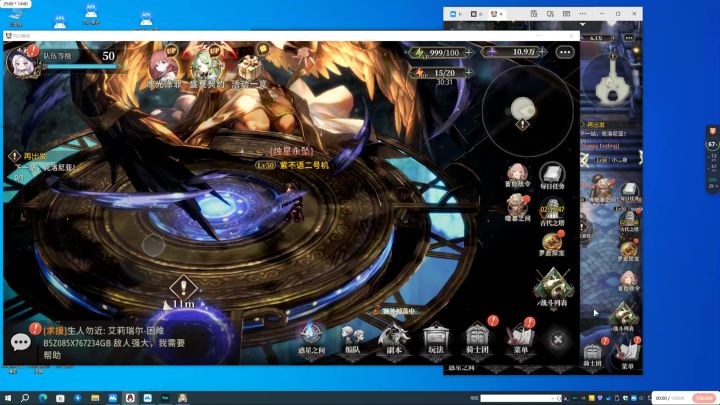The width and height of the screenshot is (720, 405).
Task: Open the 曙暮之间 character icon with red dot
Action: (518, 208)
